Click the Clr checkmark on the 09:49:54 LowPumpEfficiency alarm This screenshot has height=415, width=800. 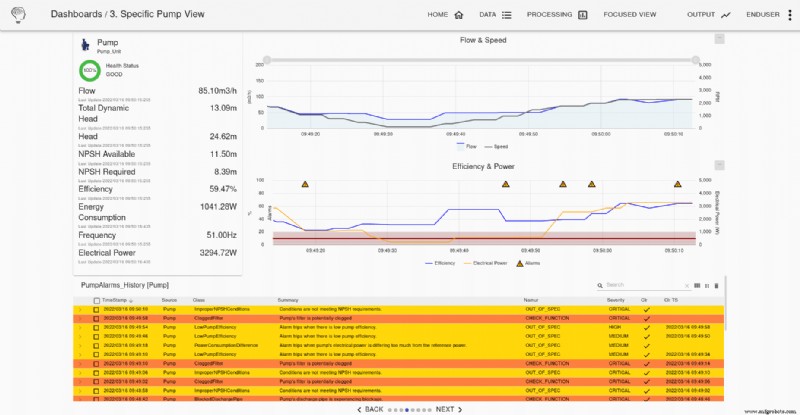click(646, 328)
